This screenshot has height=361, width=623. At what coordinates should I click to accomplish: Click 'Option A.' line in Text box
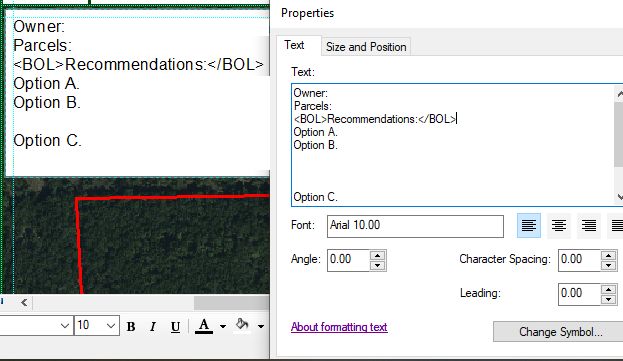315,132
